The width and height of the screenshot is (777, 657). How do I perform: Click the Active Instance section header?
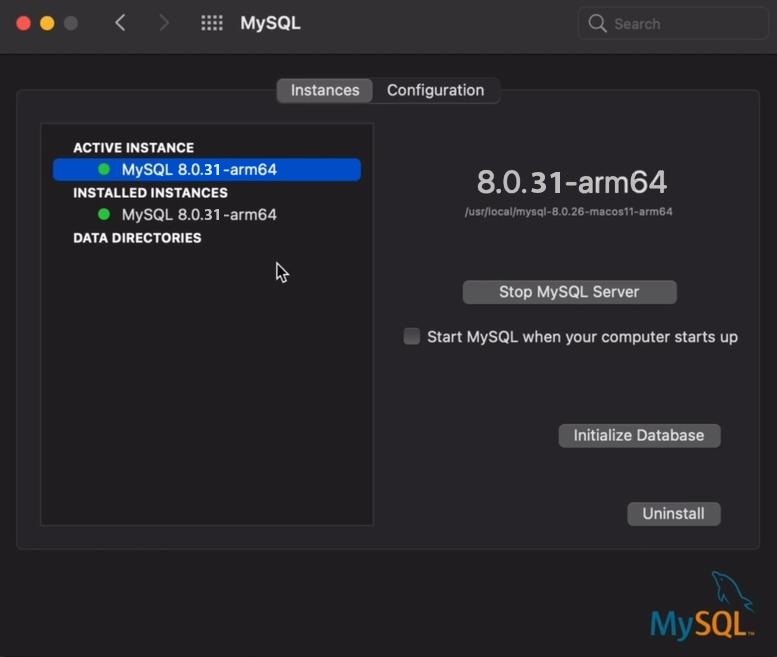[x=134, y=148]
